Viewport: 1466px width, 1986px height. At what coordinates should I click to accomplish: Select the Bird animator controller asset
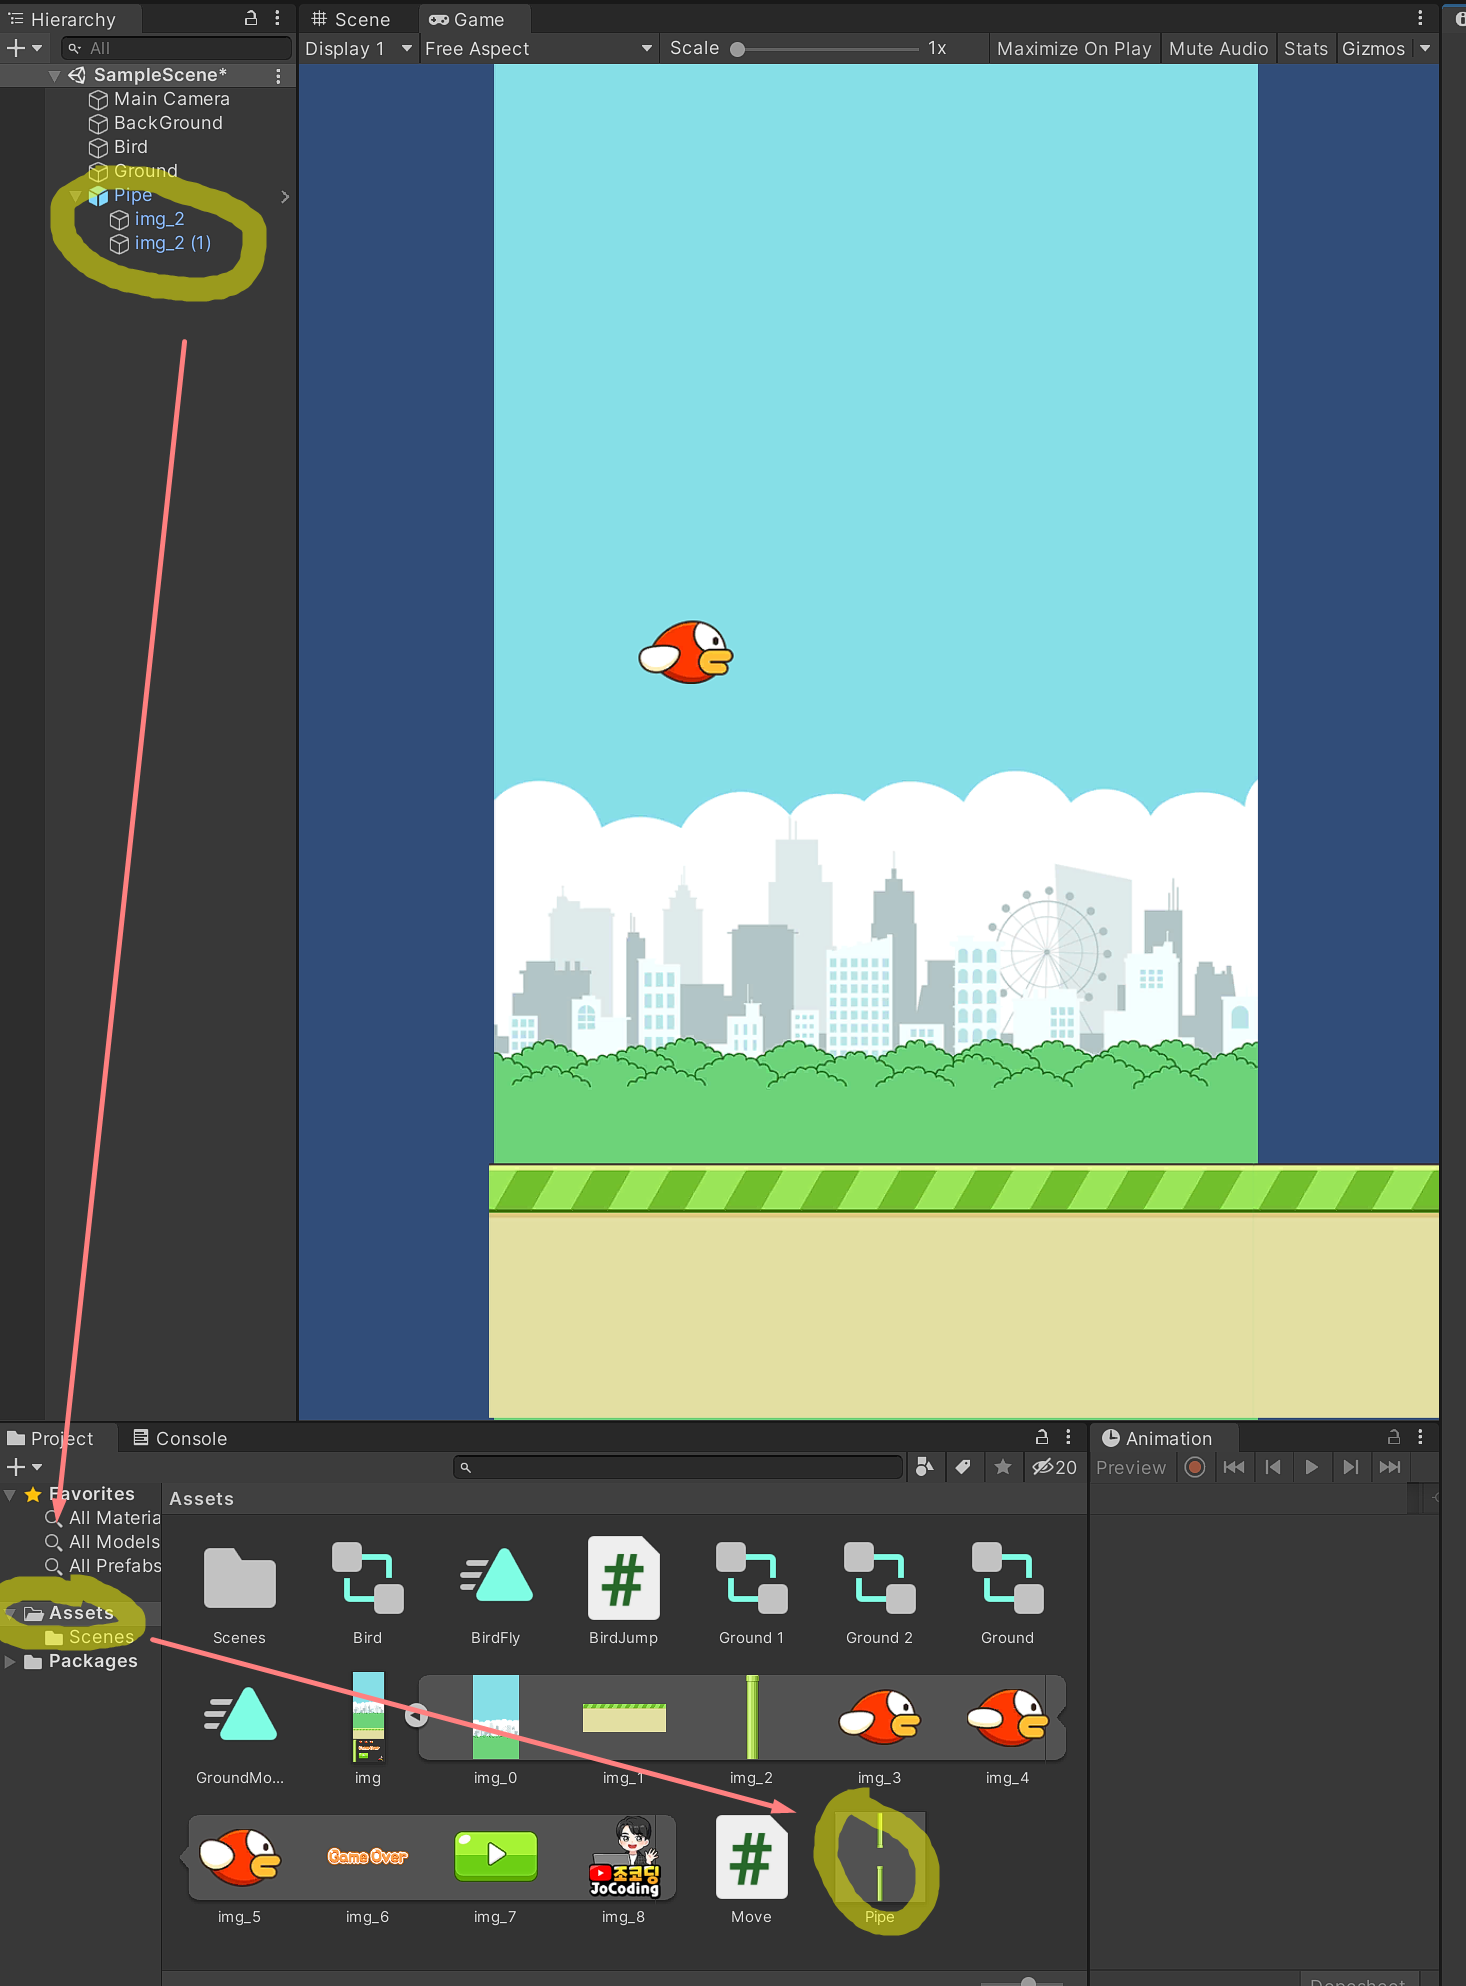tap(367, 1579)
